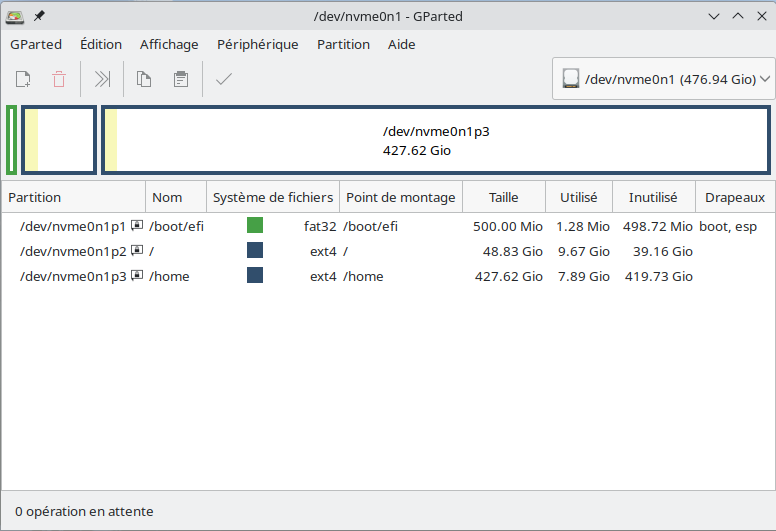The width and height of the screenshot is (776, 531).
Task: Sort by the Inutilisé column header
Action: [654, 197]
